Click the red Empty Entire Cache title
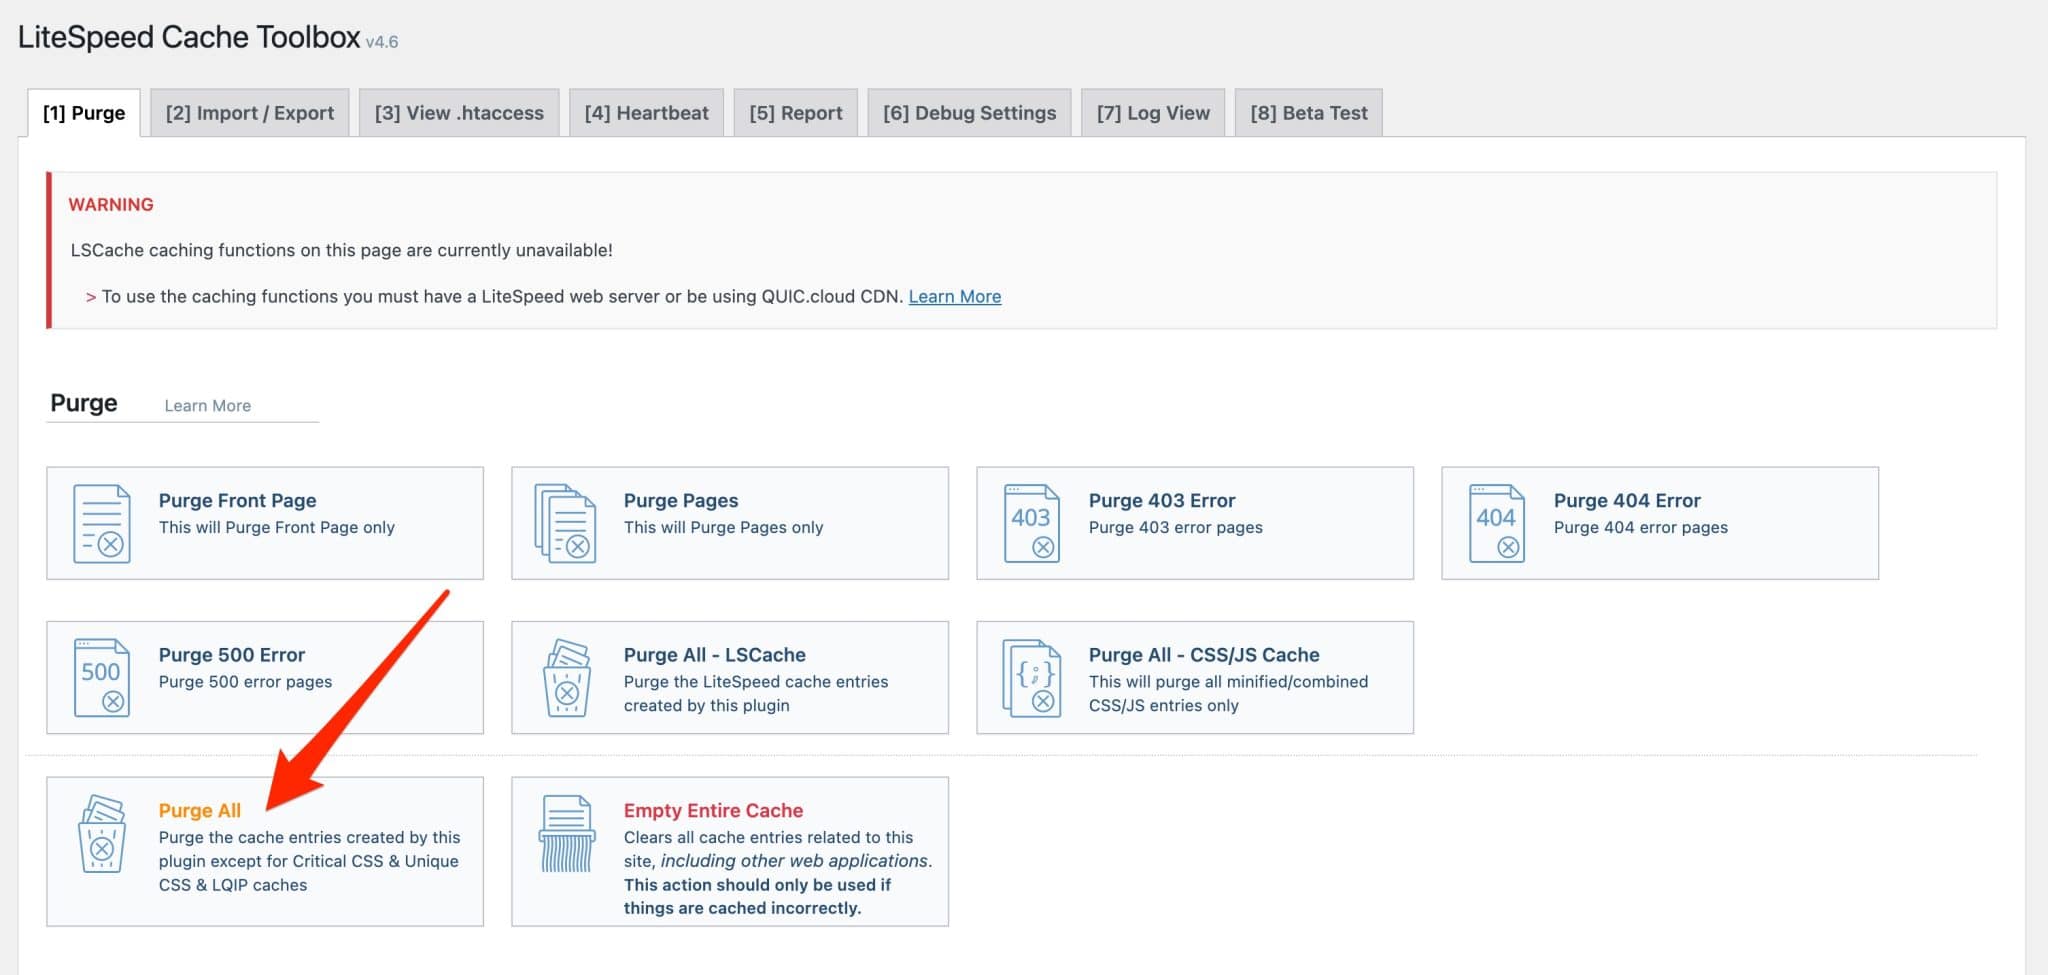This screenshot has width=2048, height=975. pos(714,810)
